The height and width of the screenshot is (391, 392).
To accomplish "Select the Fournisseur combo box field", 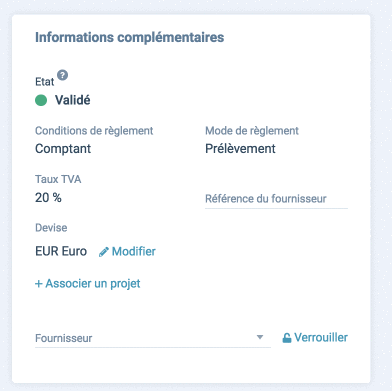I will pyautogui.click(x=153, y=338).
